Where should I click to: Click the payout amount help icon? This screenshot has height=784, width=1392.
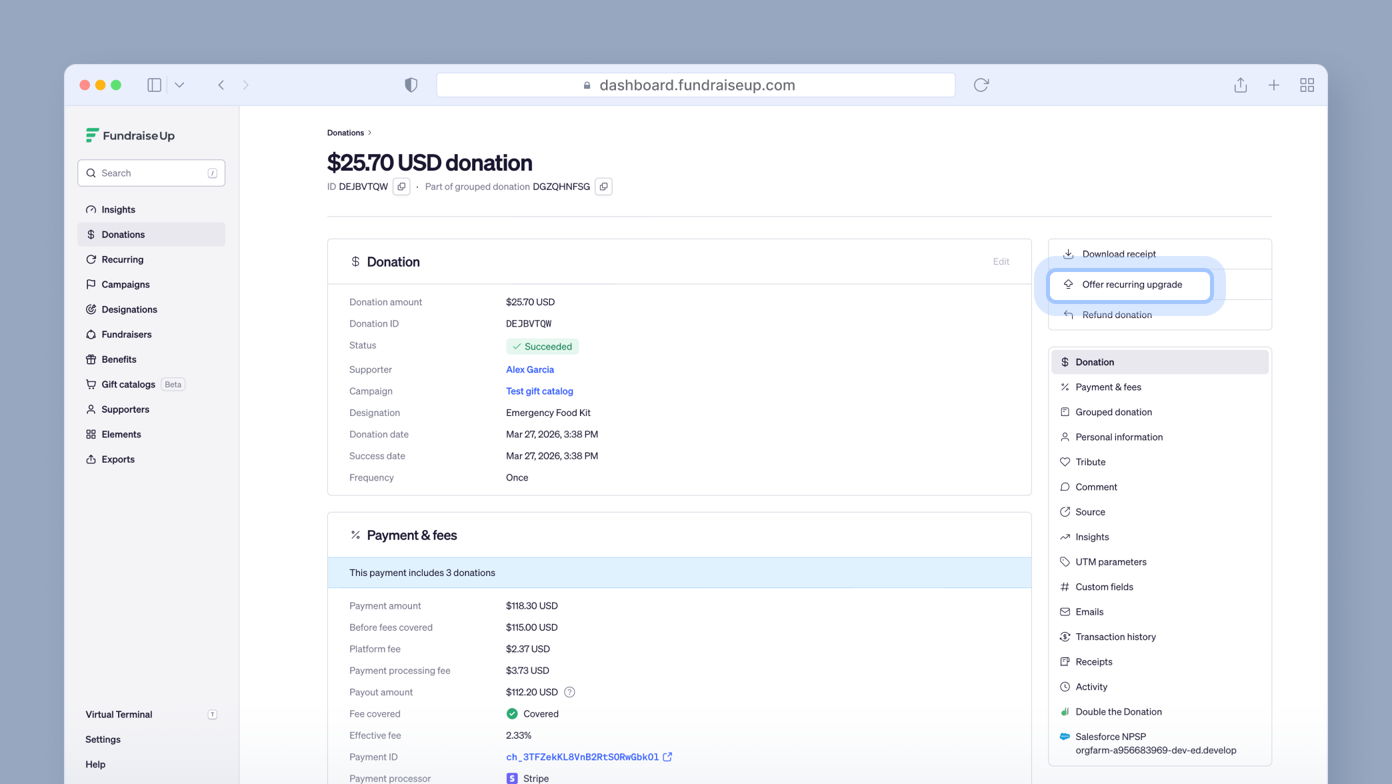tap(570, 692)
